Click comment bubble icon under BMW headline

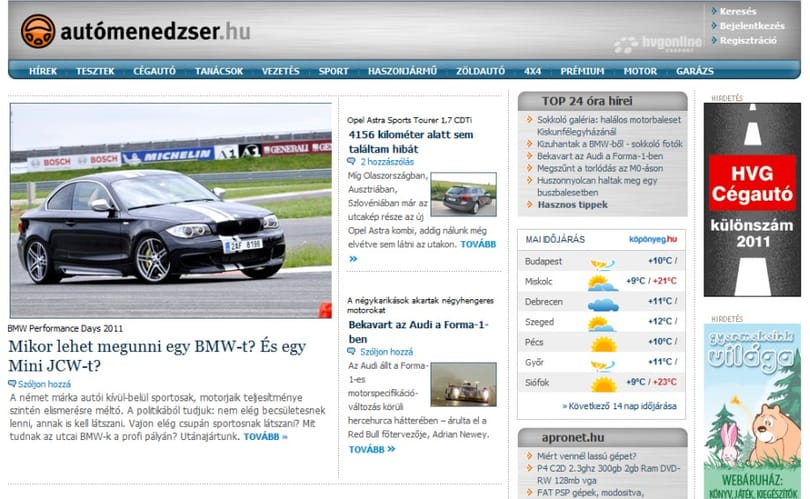(12, 384)
